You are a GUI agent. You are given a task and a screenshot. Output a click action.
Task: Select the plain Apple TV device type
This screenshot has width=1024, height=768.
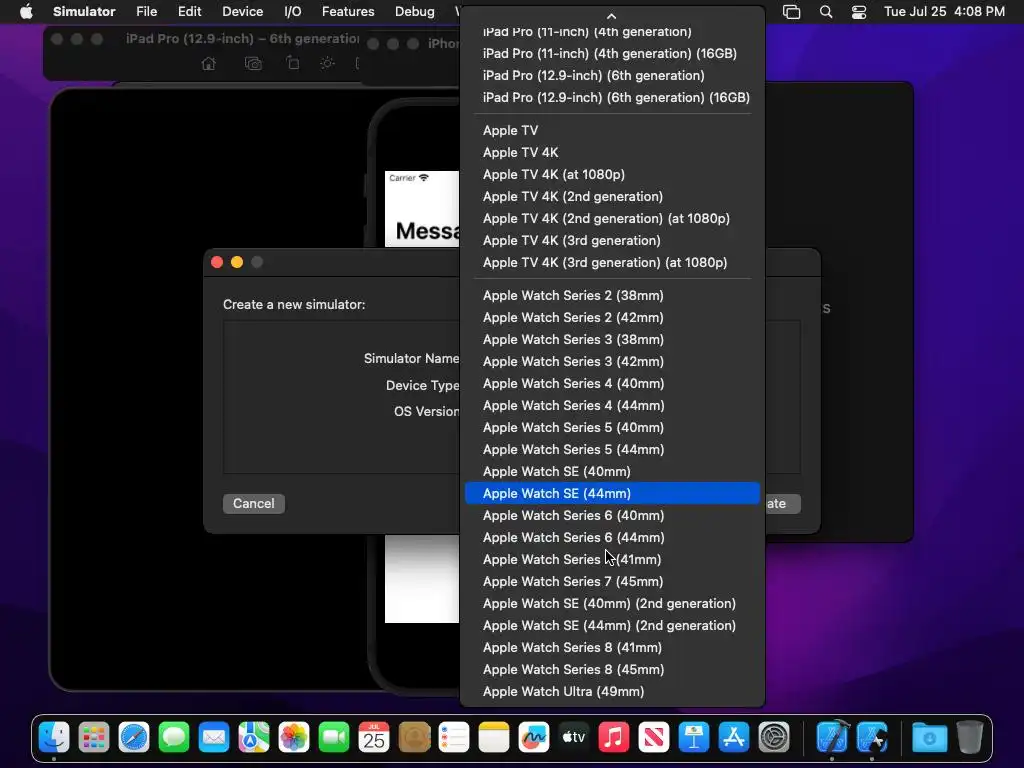coord(613,131)
